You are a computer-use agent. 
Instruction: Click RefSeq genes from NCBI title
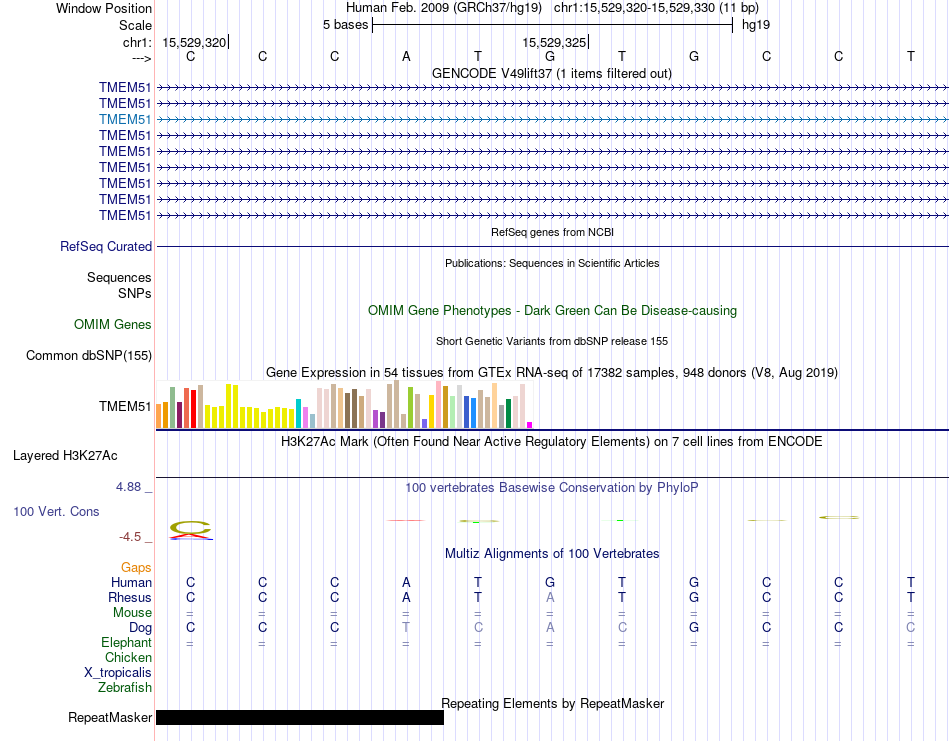pos(552,232)
